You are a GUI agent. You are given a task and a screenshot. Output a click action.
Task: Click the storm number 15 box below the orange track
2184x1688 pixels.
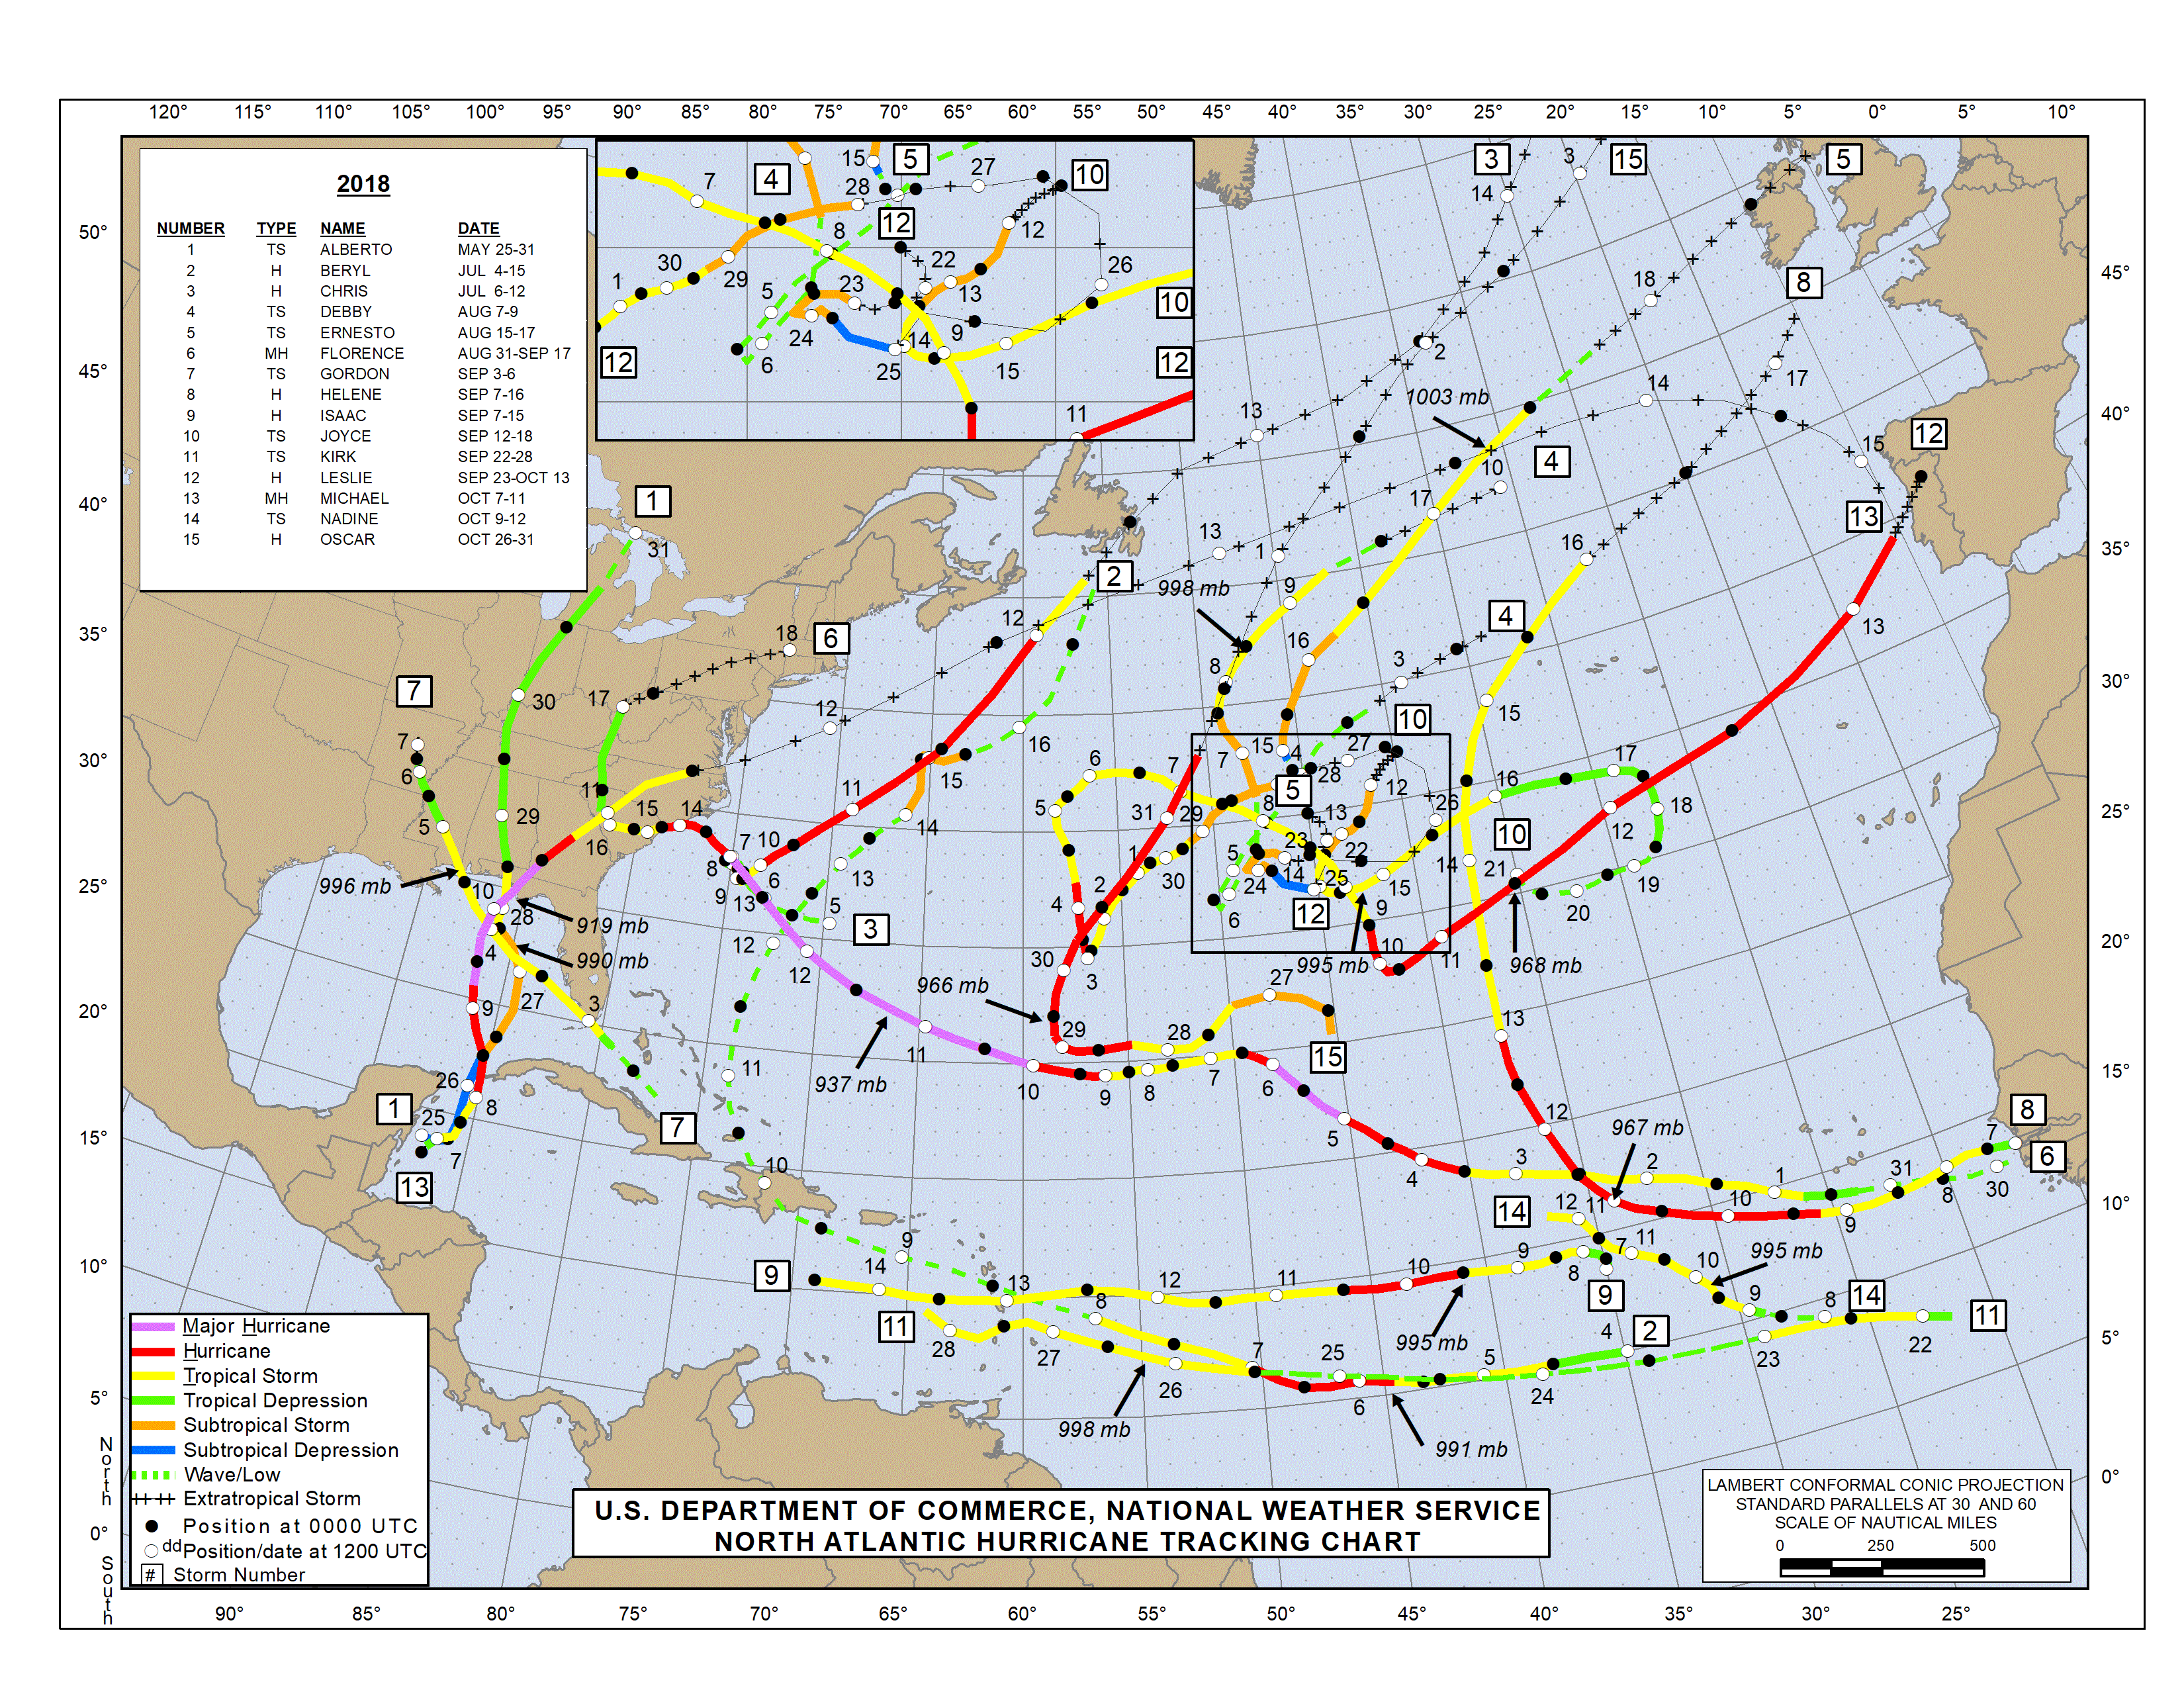point(1328,1057)
